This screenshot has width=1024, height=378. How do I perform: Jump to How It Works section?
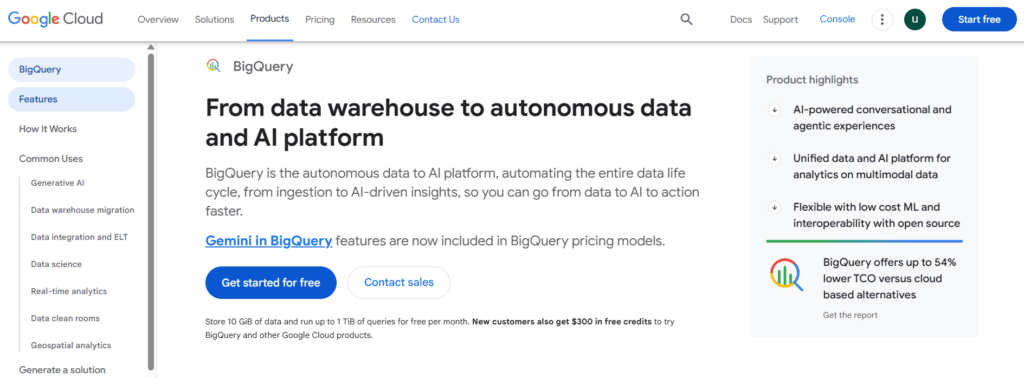(48, 129)
